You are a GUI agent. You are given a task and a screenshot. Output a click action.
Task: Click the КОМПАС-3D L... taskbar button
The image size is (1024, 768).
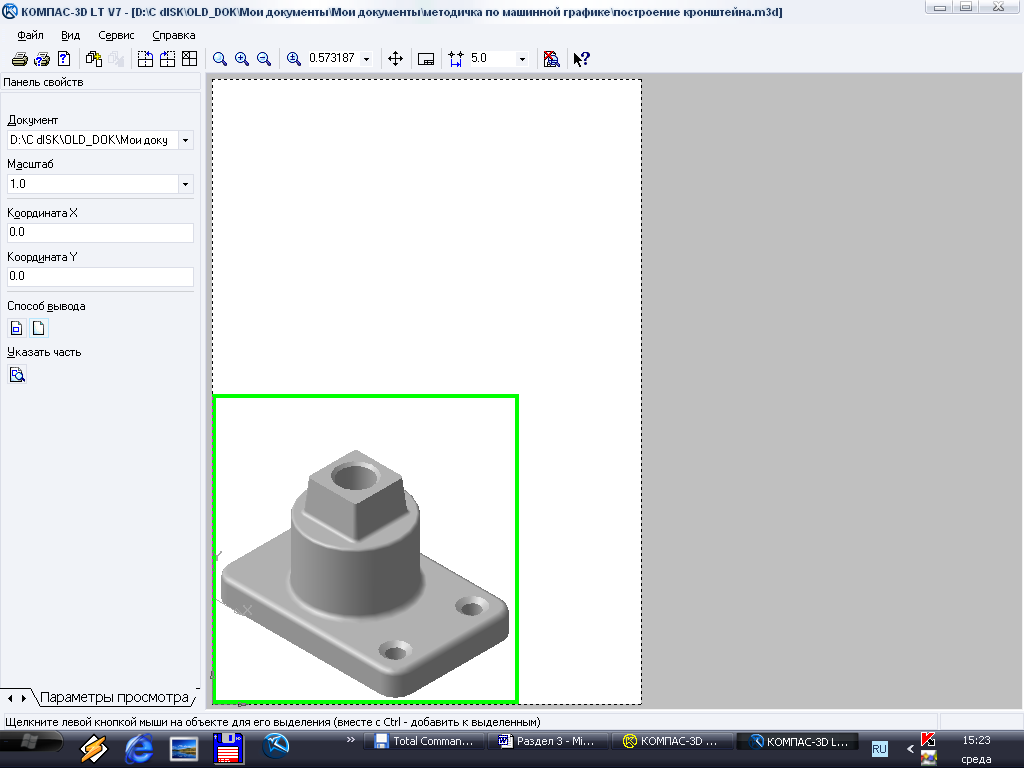(798, 741)
